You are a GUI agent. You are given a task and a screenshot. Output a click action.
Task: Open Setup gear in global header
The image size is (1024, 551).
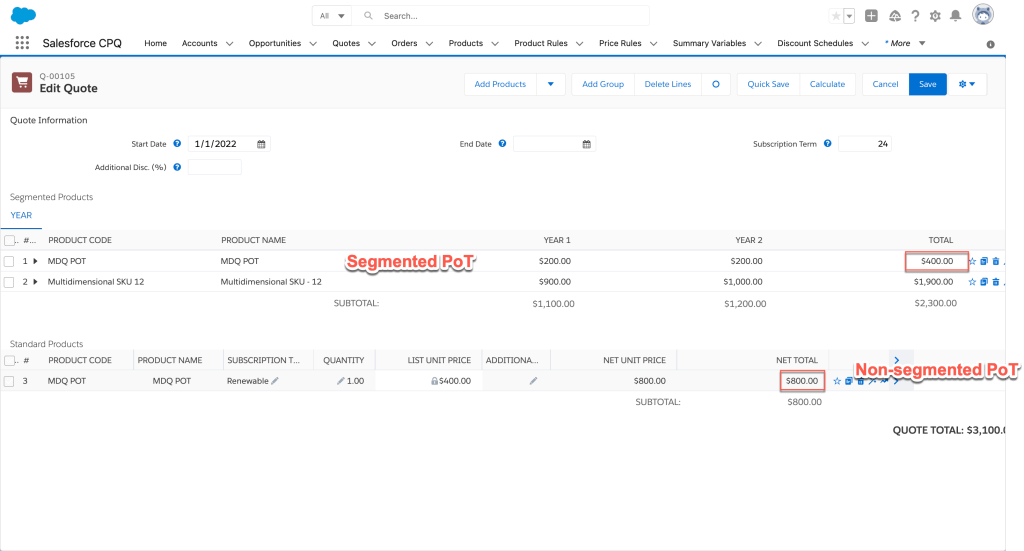(x=935, y=16)
